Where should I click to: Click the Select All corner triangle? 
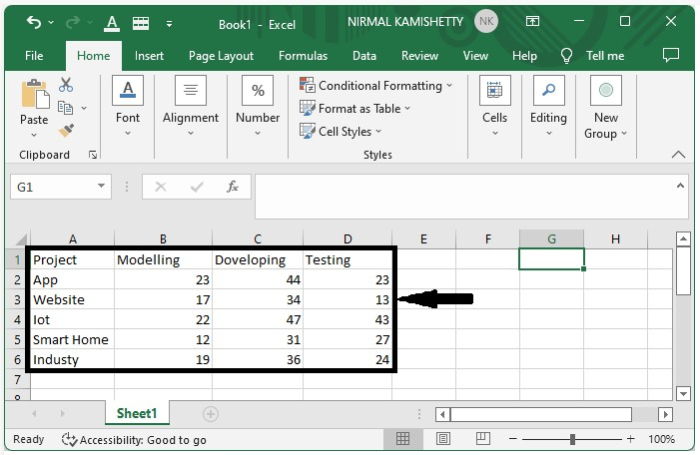21,239
